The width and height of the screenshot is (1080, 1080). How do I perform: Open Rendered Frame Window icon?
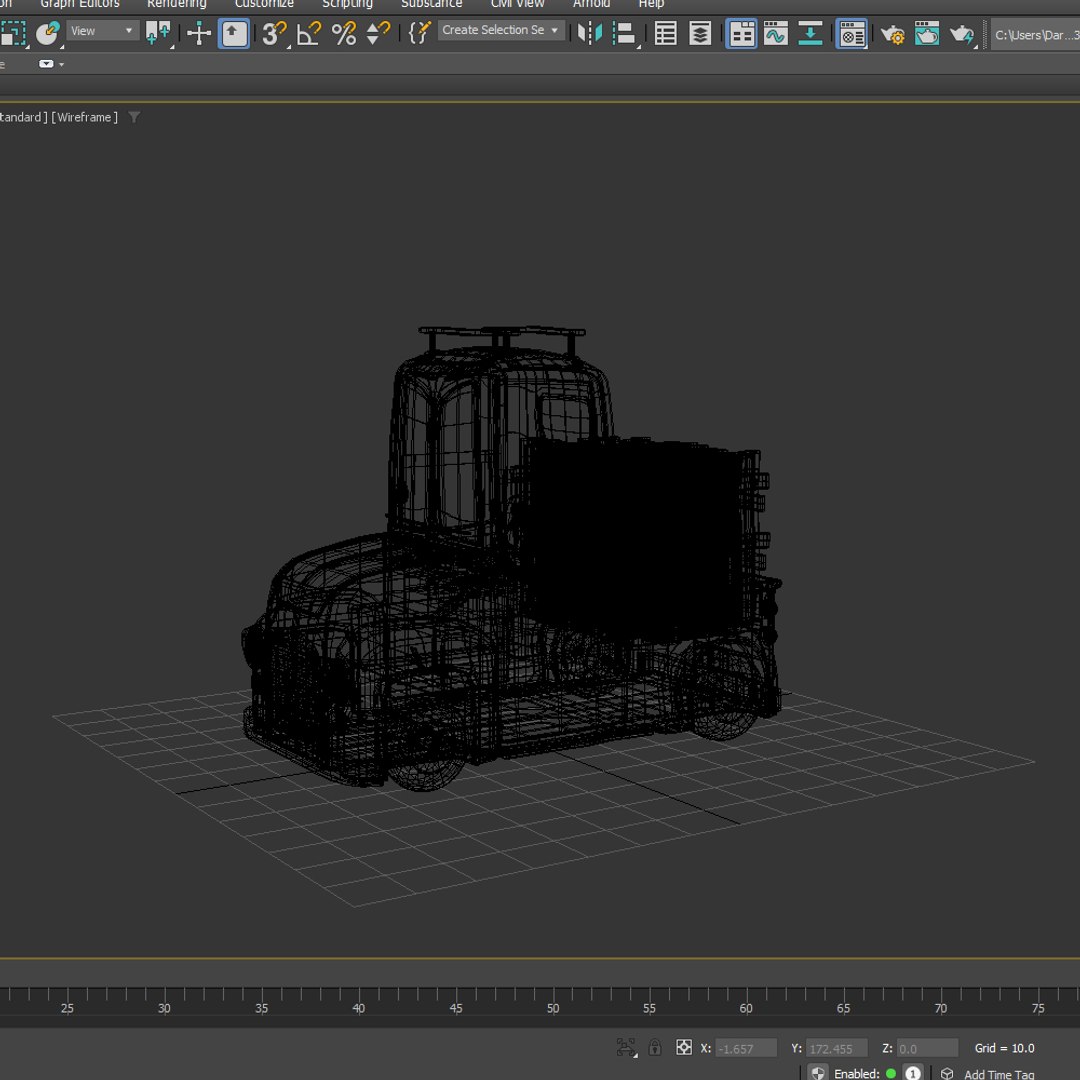point(927,34)
